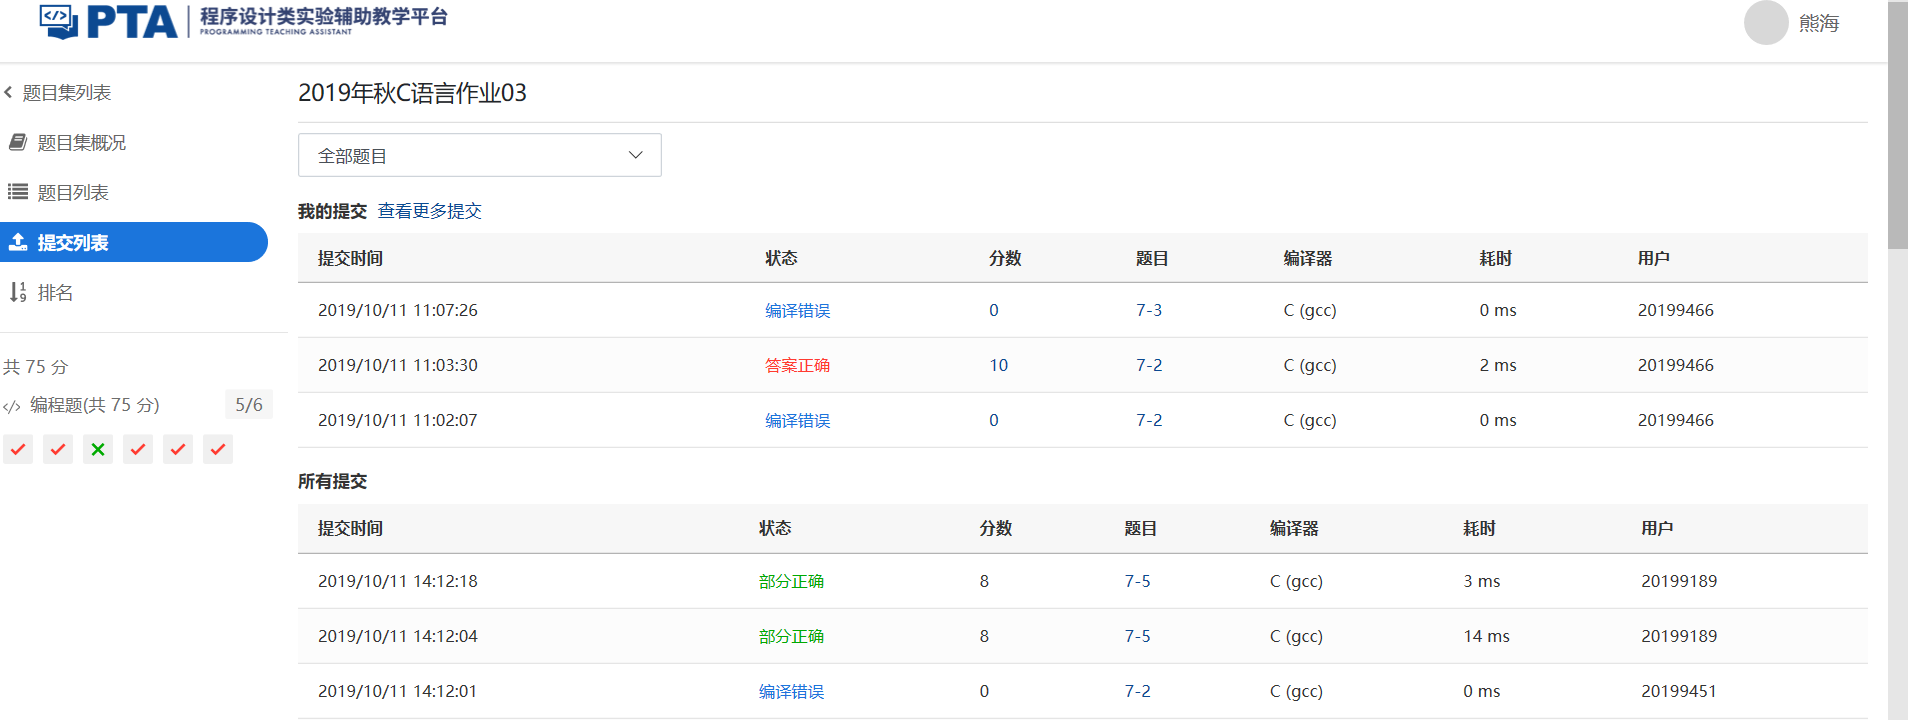Image resolution: width=1908 pixels, height=720 pixels.
Task: Click the user avatar circle
Action: (1765, 22)
